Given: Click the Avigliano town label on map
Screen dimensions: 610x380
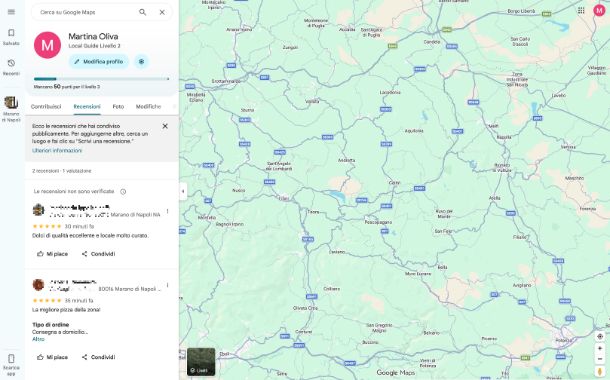Looking at the screenshot, I should click(x=522, y=285).
